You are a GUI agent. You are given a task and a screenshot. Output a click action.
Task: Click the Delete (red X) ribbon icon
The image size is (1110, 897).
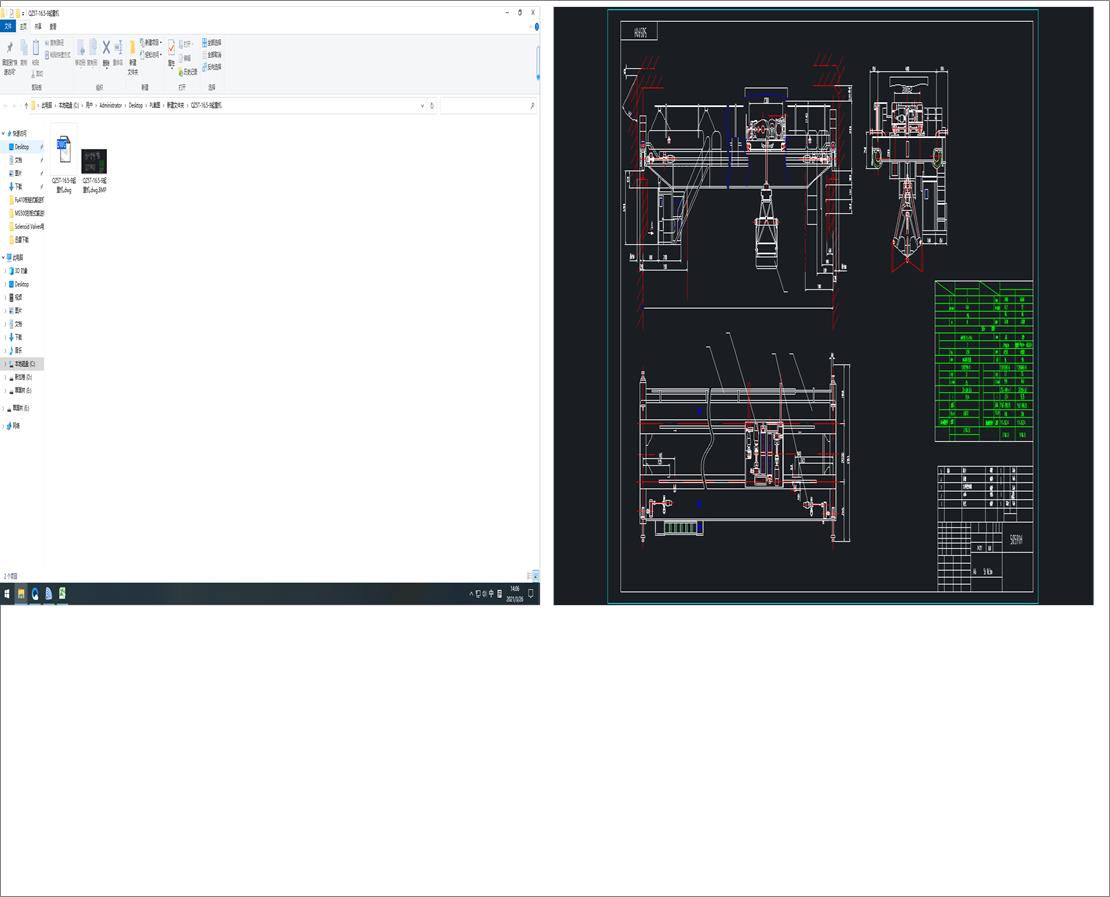(x=105, y=48)
